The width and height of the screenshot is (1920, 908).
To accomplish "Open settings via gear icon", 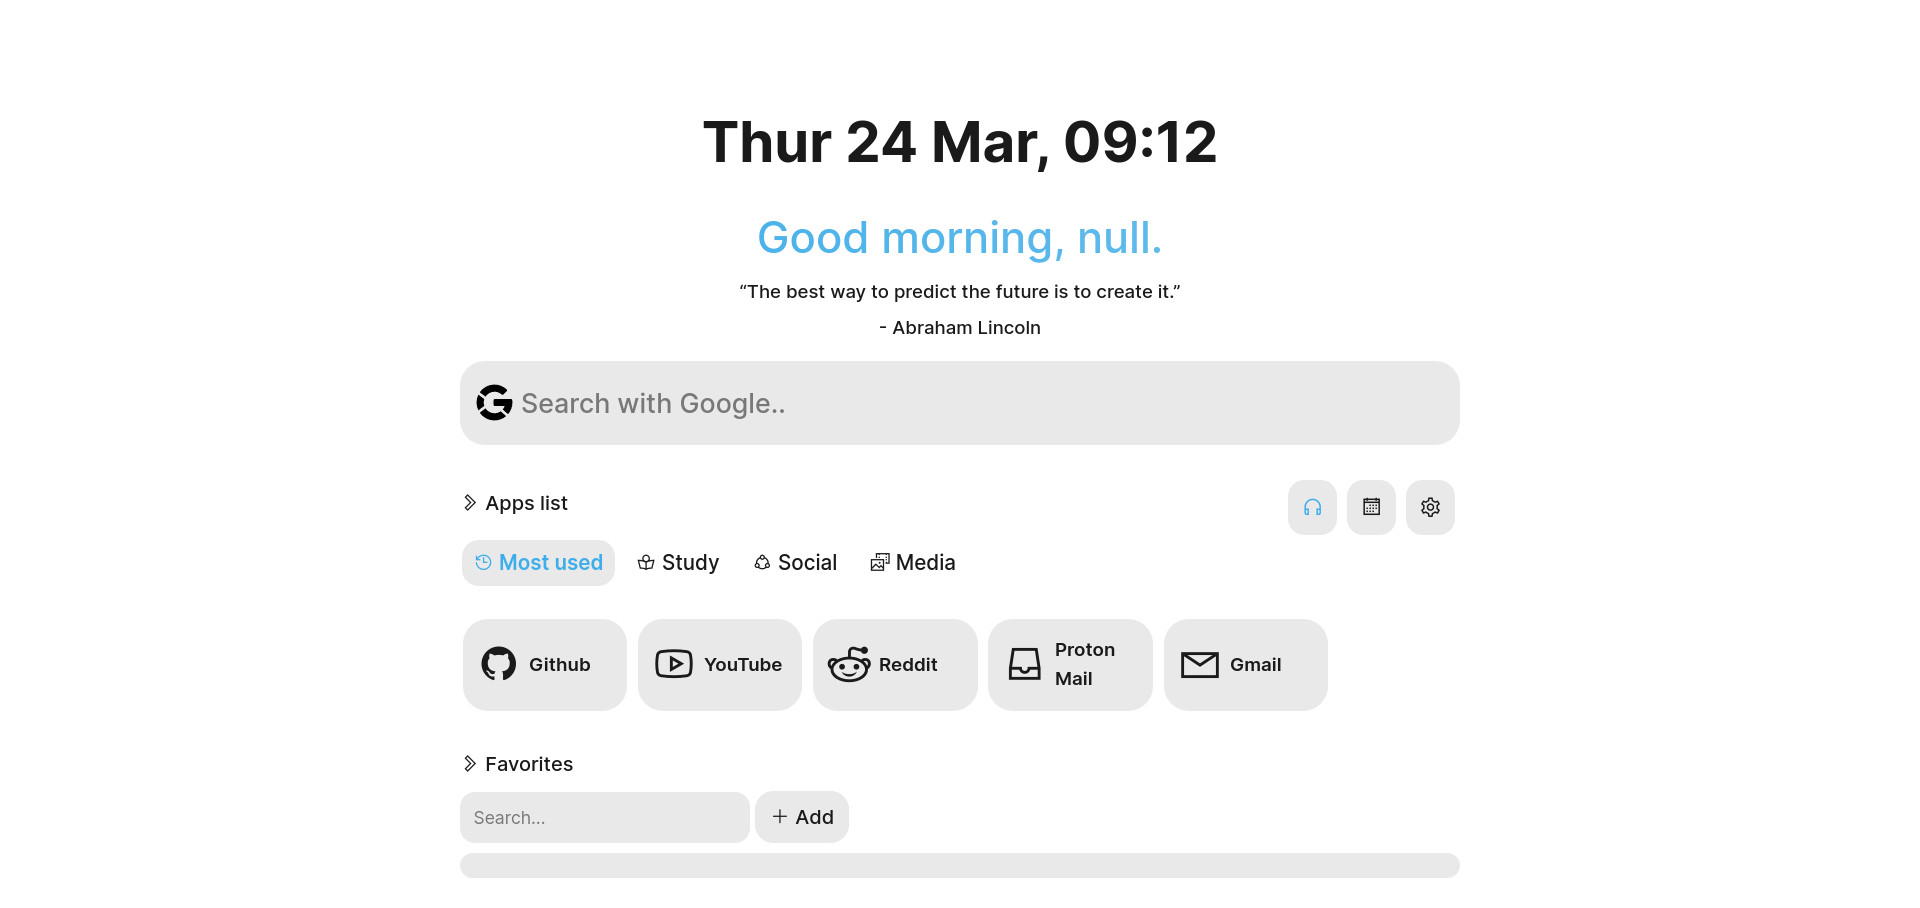I will click(x=1430, y=507).
